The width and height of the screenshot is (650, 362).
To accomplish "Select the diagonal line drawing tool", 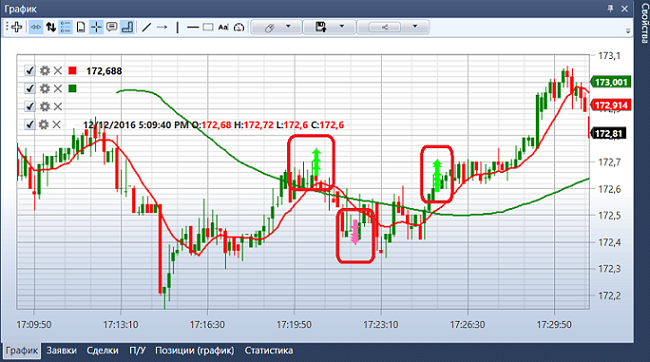I will 146,27.
